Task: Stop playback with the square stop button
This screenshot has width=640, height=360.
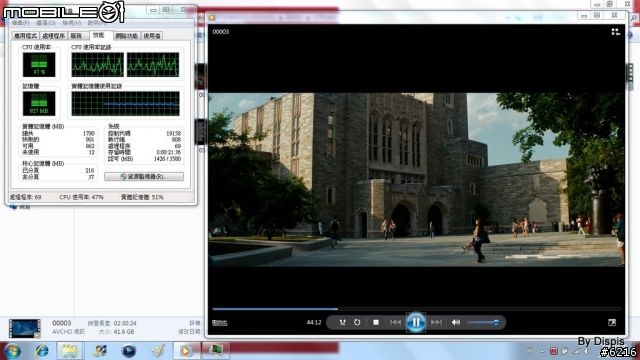Action: 376,322
